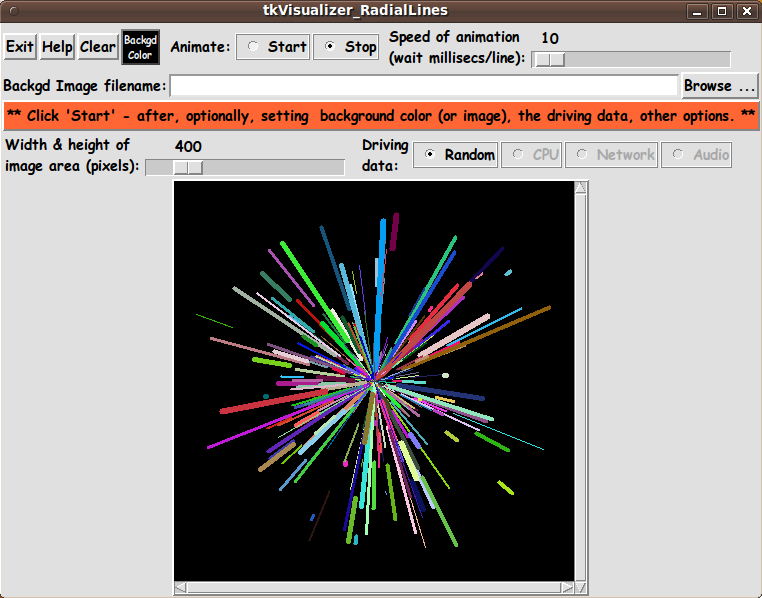Click the round window menu button in title bar
The image size is (762, 598).
point(14,11)
